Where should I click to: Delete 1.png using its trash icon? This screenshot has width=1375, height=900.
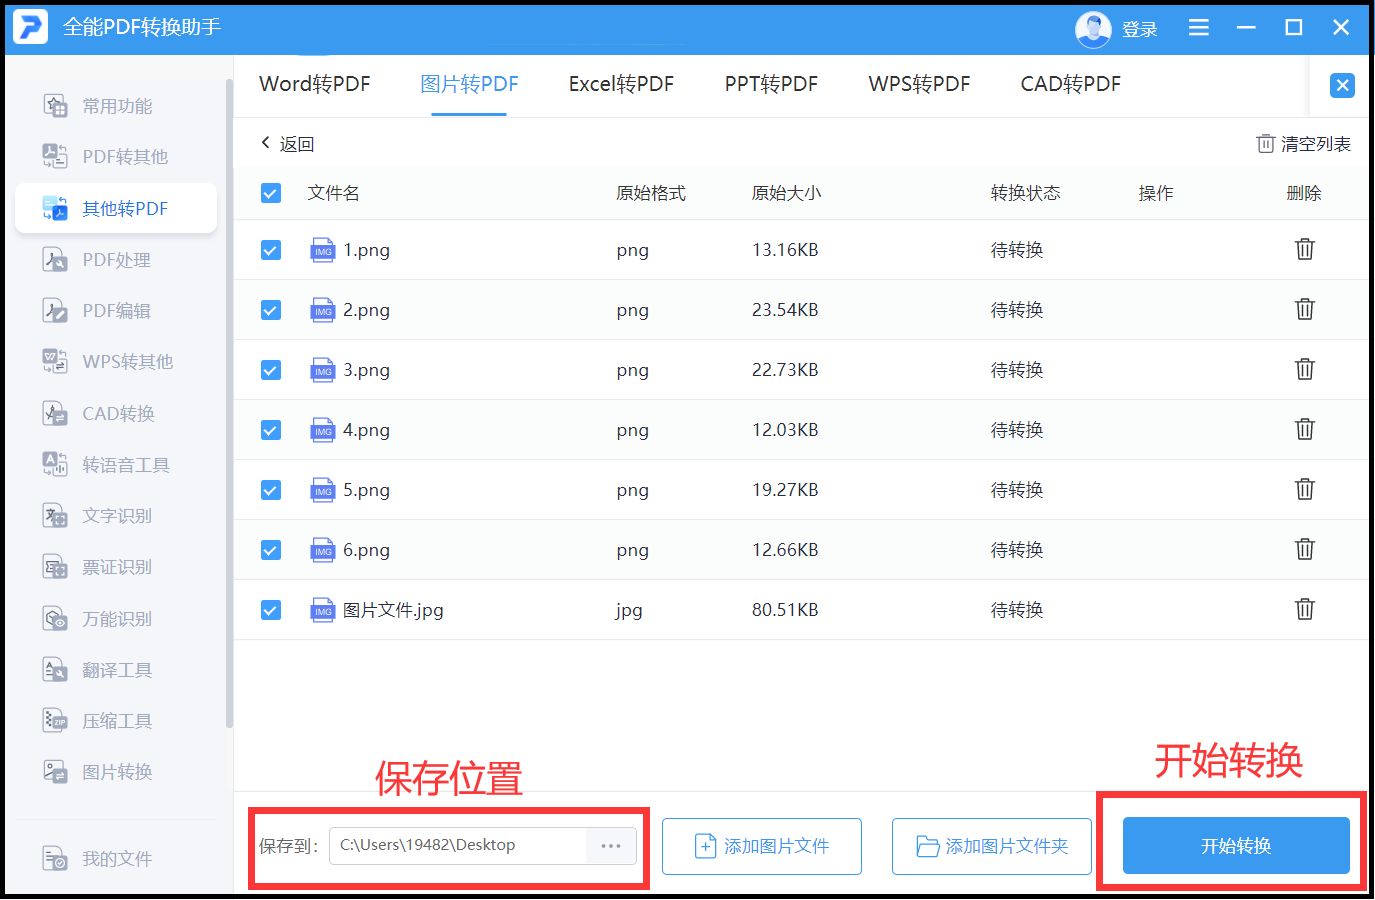pyautogui.click(x=1304, y=249)
